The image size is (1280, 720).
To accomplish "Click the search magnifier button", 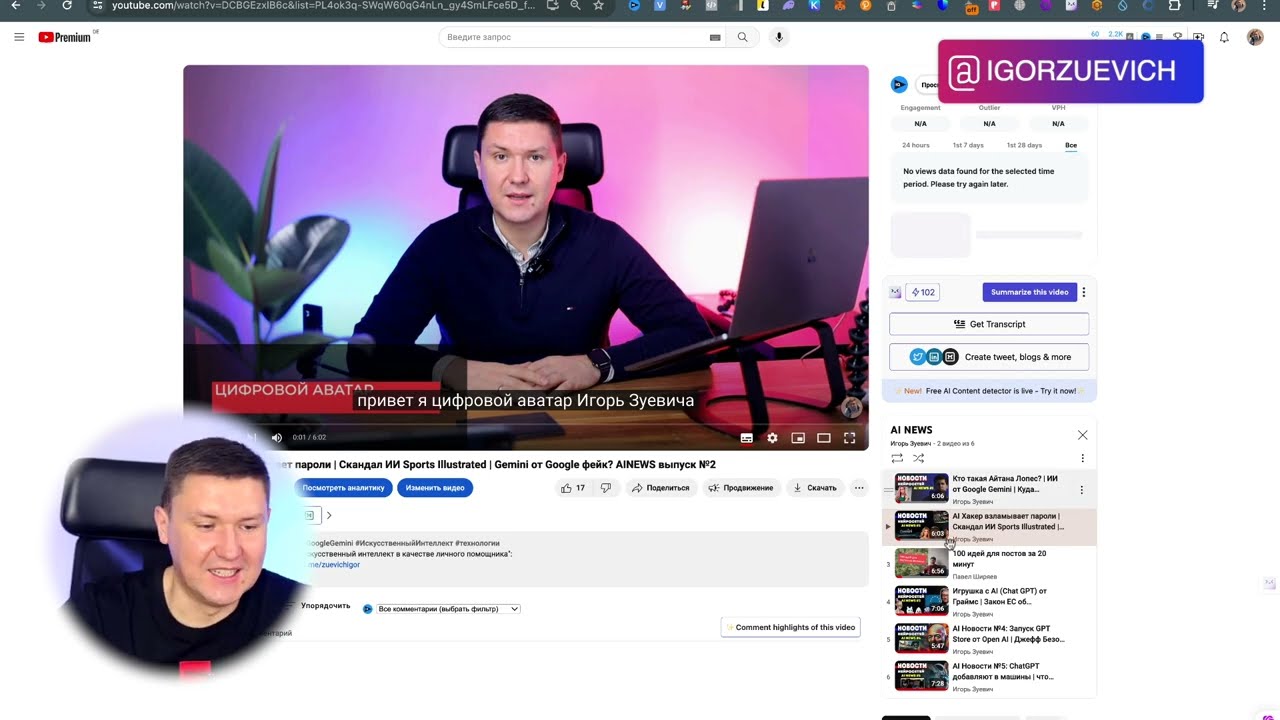I will [x=742, y=37].
